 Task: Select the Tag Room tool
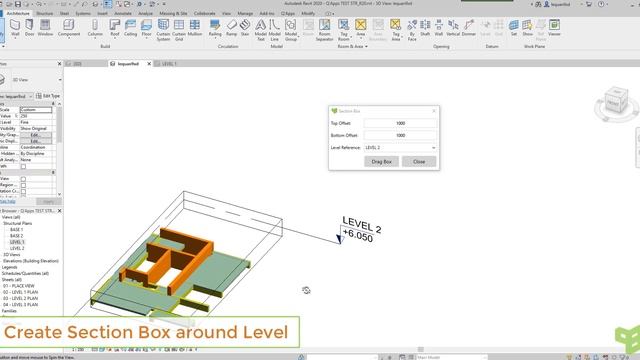(344, 29)
